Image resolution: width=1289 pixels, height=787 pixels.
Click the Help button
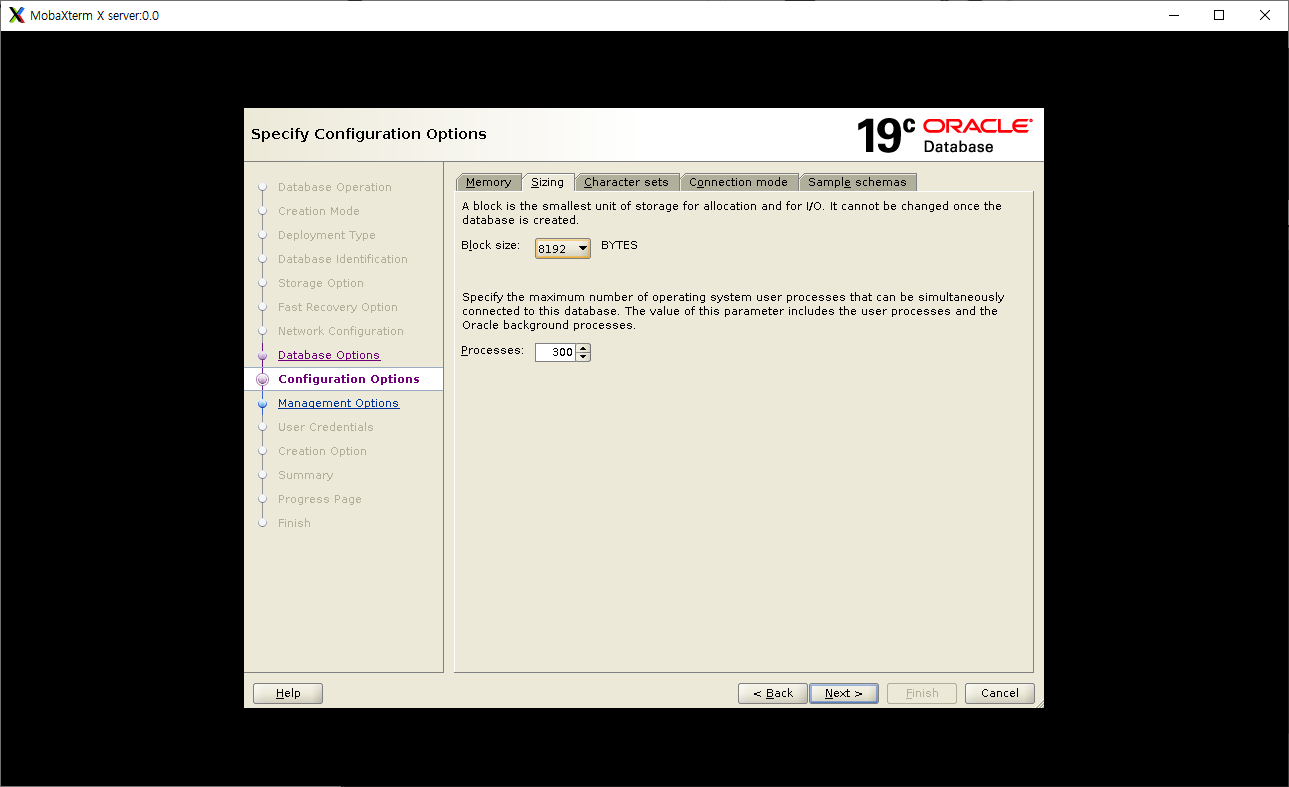coord(288,693)
